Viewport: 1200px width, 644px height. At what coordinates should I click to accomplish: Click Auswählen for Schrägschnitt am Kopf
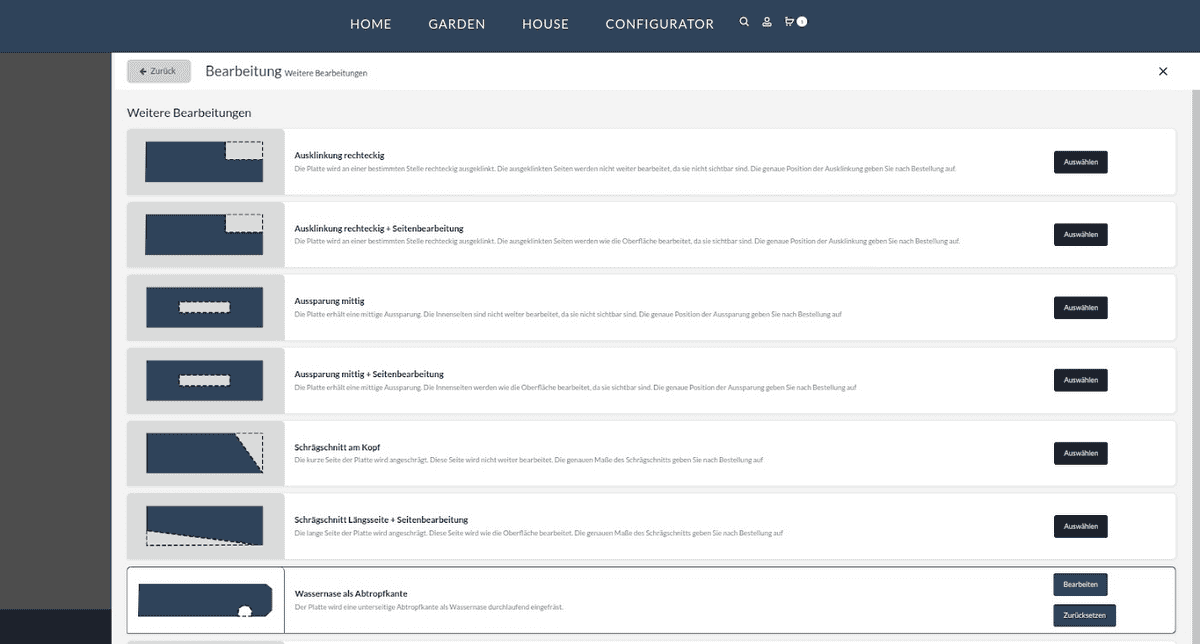[x=1080, y=453]
